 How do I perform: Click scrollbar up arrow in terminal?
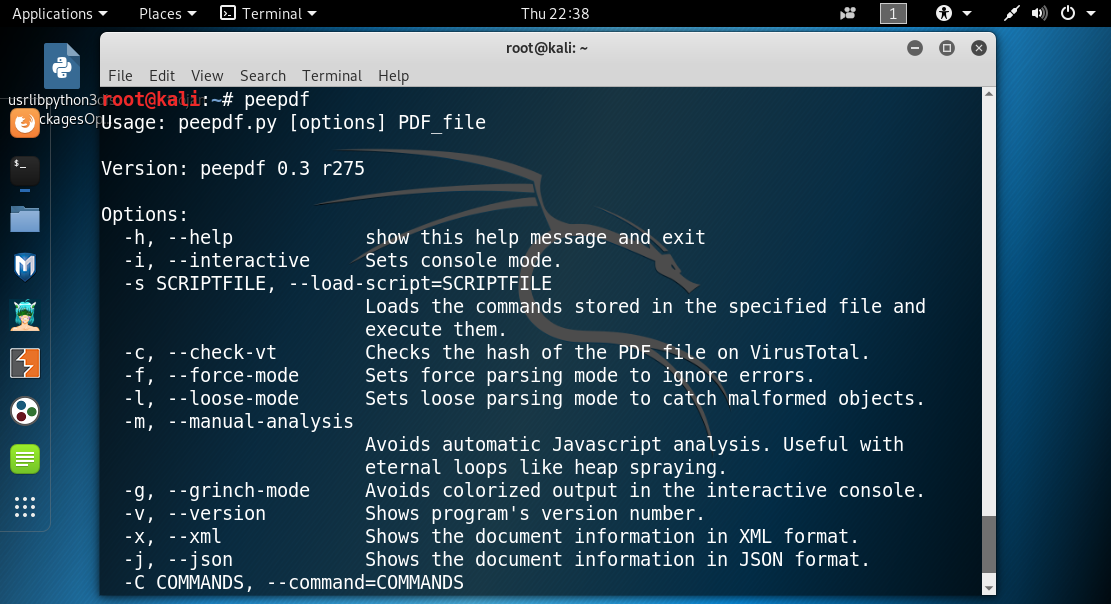pos(988,94)
